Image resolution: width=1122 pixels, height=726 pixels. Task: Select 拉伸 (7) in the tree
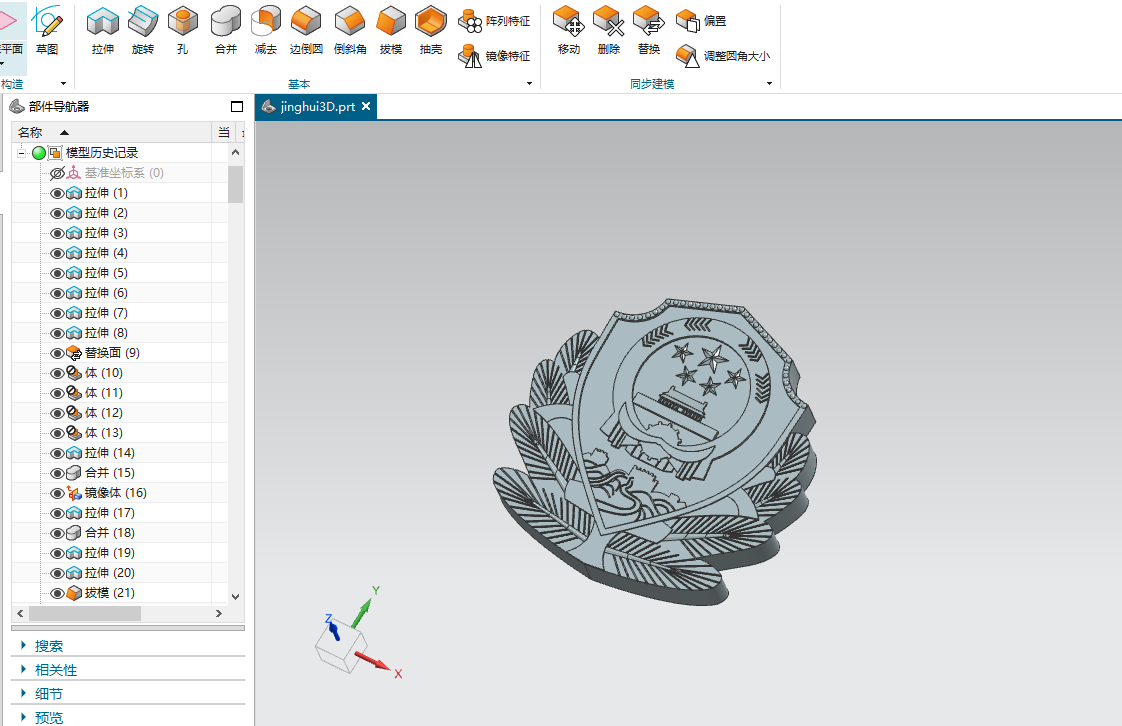pyautogui.click(x=106, y=313)
